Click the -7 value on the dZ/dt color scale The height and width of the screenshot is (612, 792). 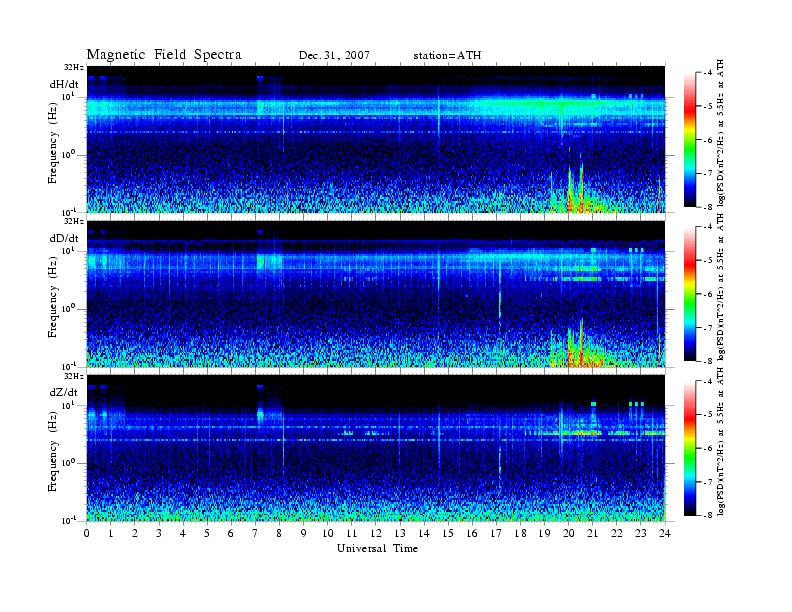tap(709, 482)
